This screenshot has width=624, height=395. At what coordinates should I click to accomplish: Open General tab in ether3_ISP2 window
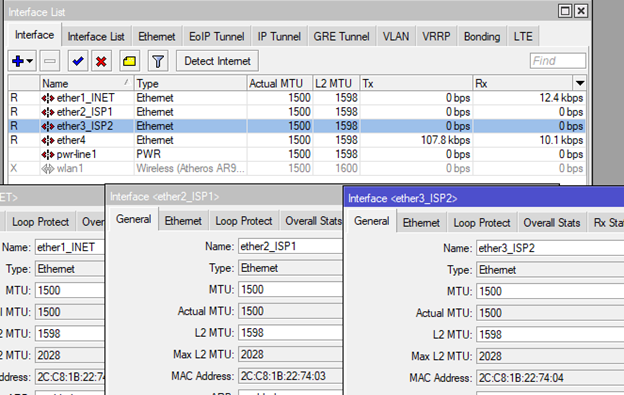click(x=371, y=221)
